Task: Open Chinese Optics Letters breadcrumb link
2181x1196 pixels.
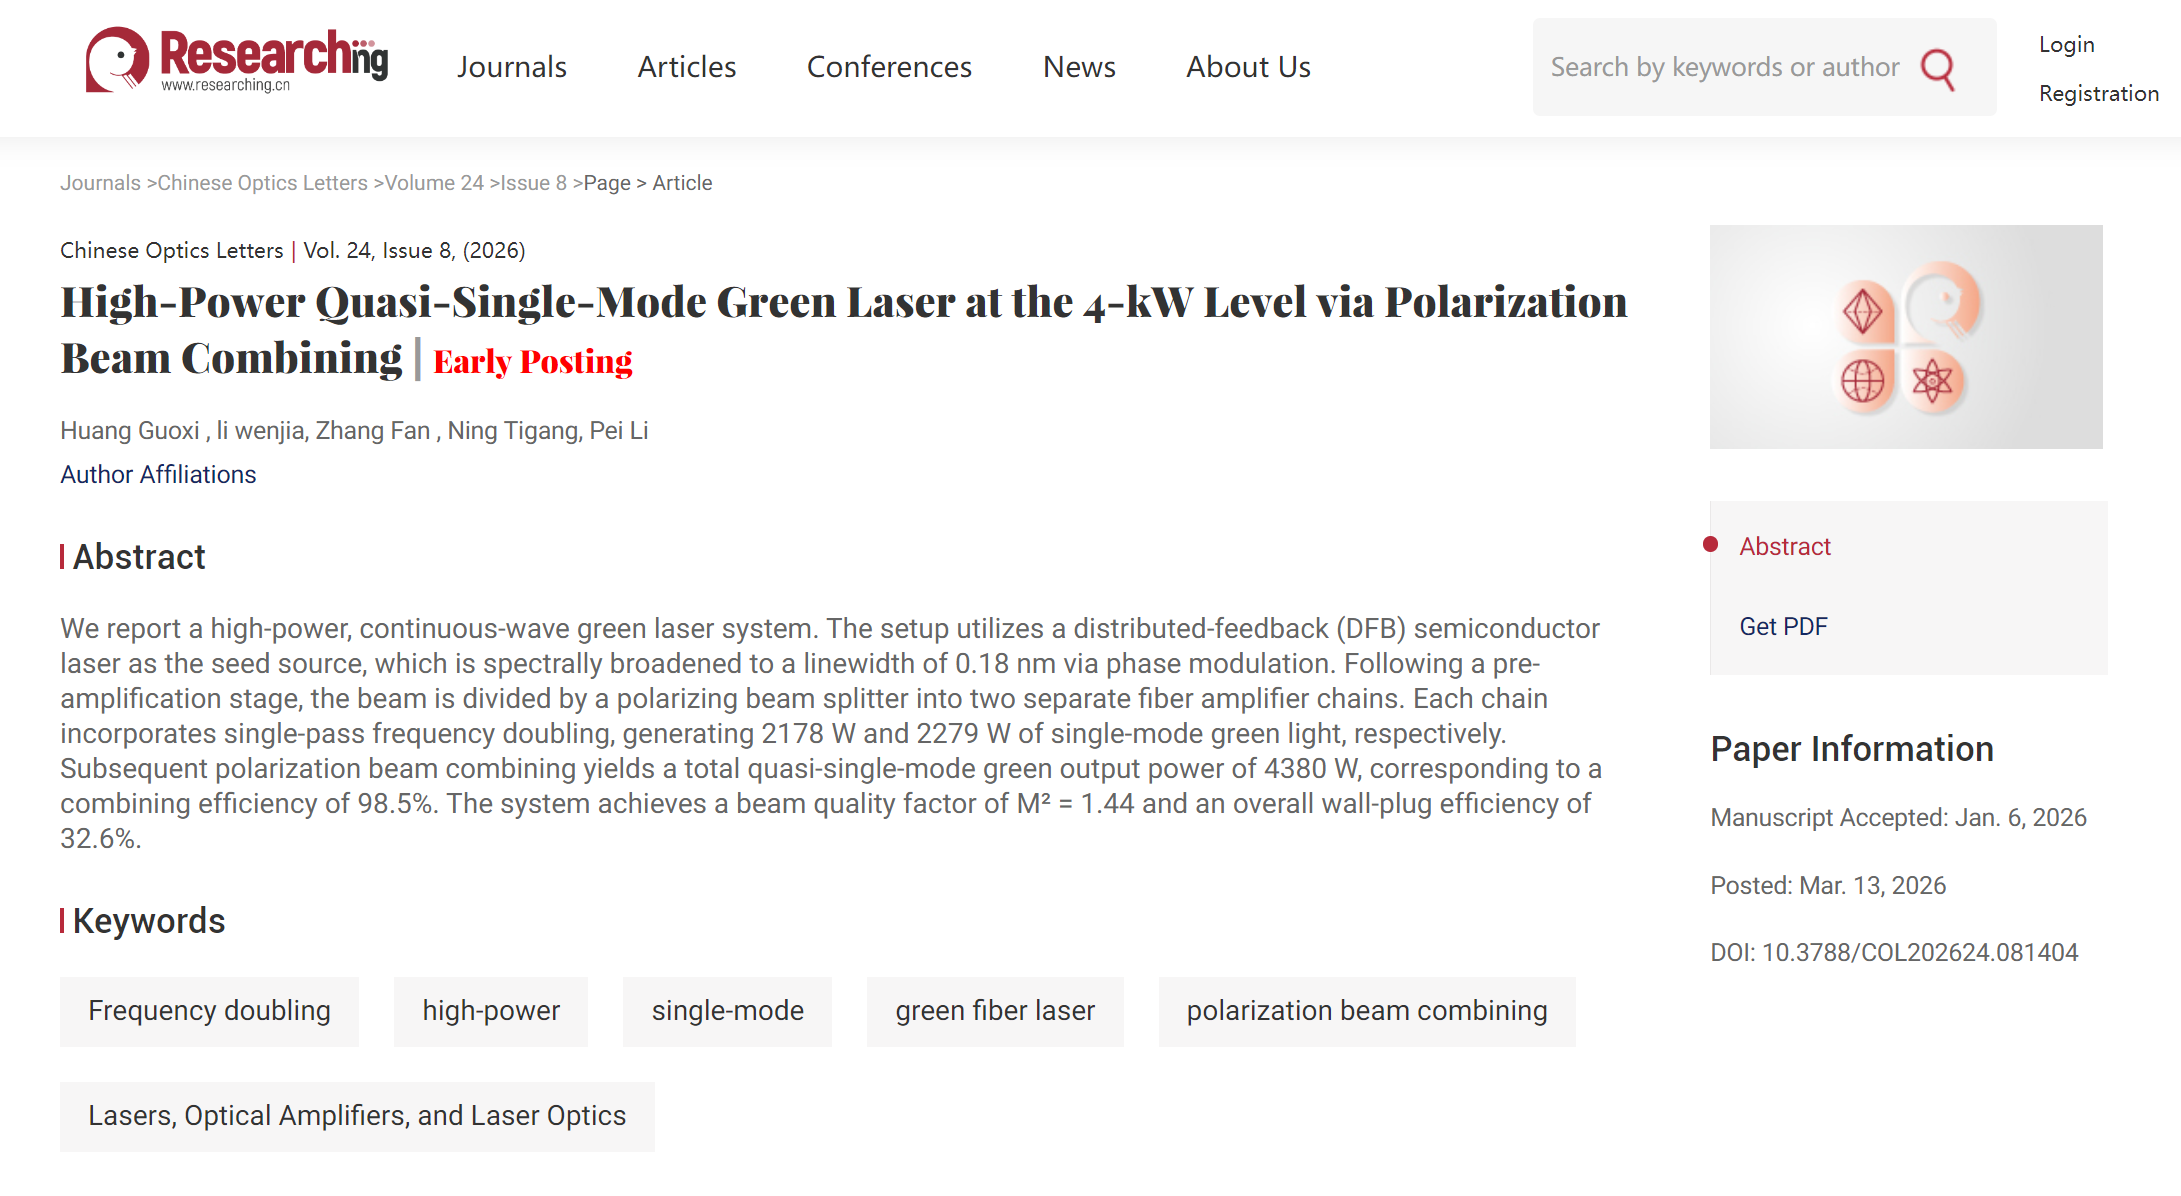Action: tap(262, 183)
